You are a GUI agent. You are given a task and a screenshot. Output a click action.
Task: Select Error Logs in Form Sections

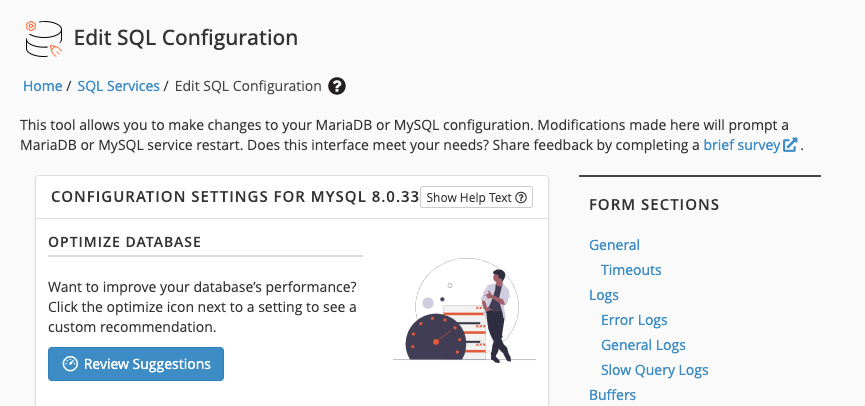pyautogui.click(x=634, y=320)
